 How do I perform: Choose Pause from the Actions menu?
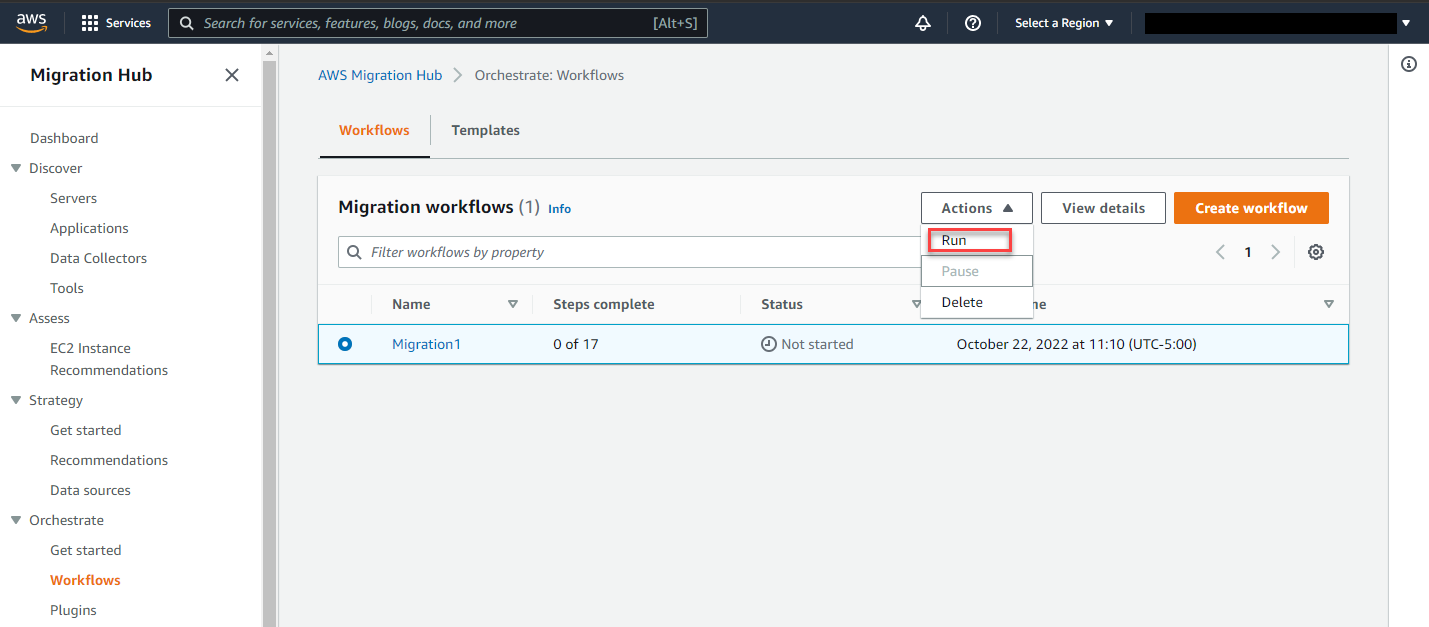pos(977,271)
